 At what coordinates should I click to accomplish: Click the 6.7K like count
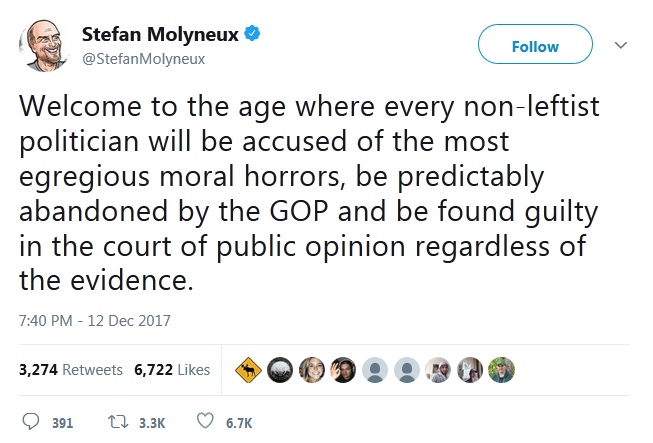[x=238, y=423]
